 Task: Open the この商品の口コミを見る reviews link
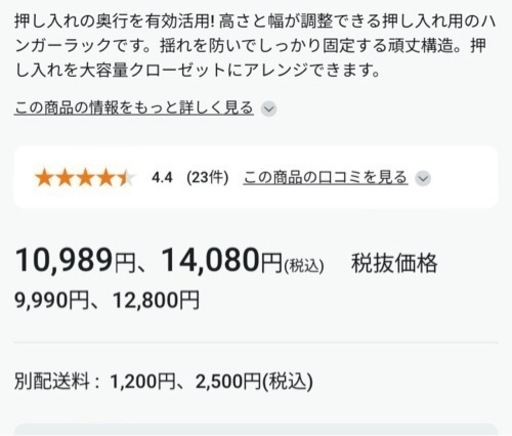pos(325,177)
